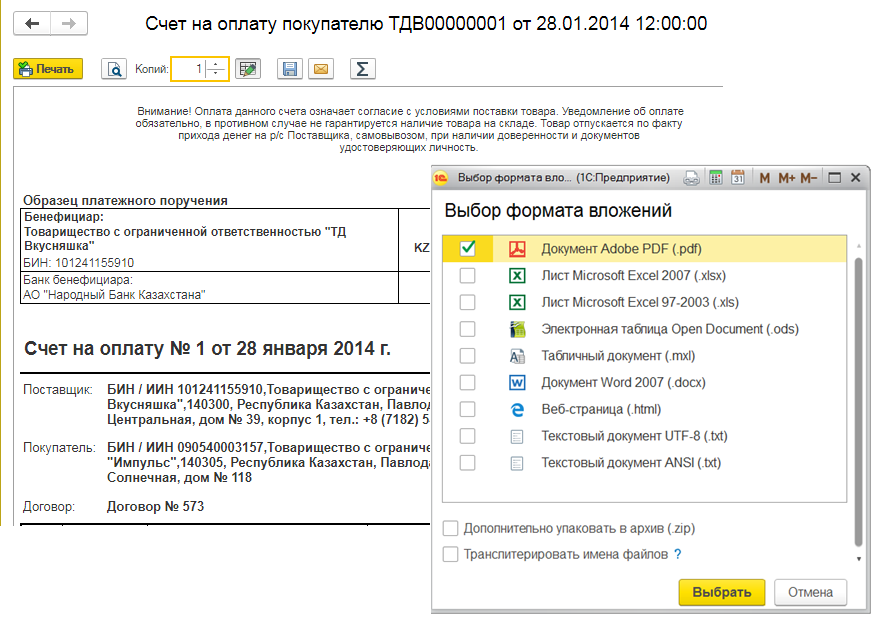Click the 1C logo in the dialog title bar
Screen dimensions: 875x618
441,178
